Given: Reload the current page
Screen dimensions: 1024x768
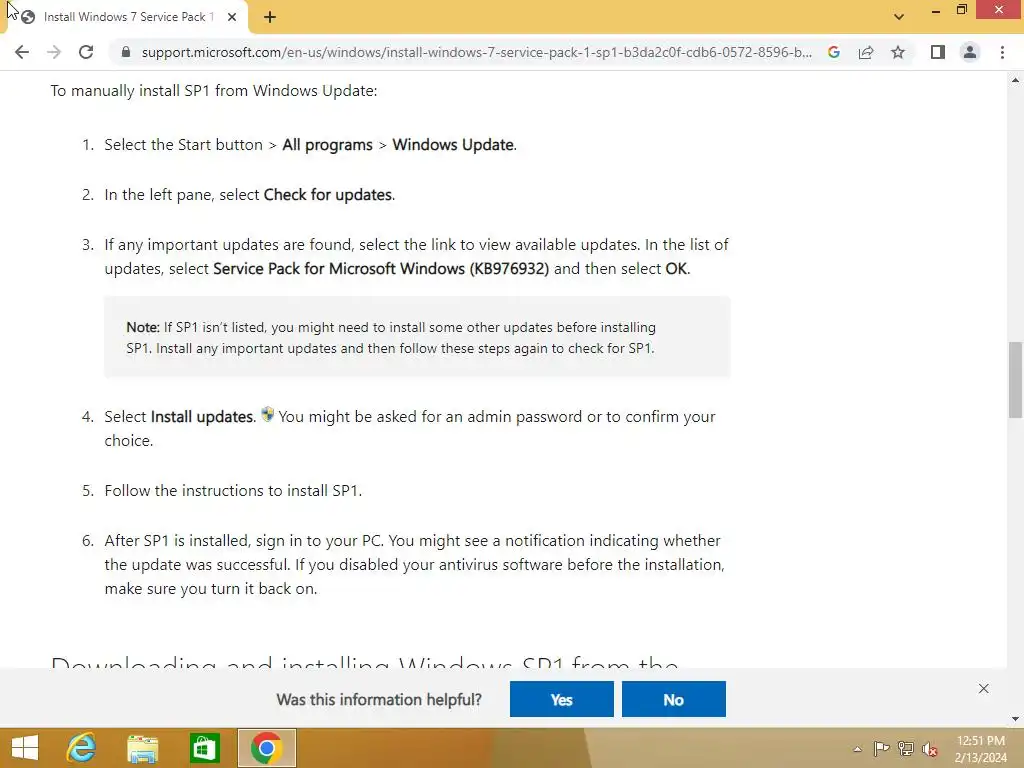Looking at the screenshot, I should pos(86,52).
